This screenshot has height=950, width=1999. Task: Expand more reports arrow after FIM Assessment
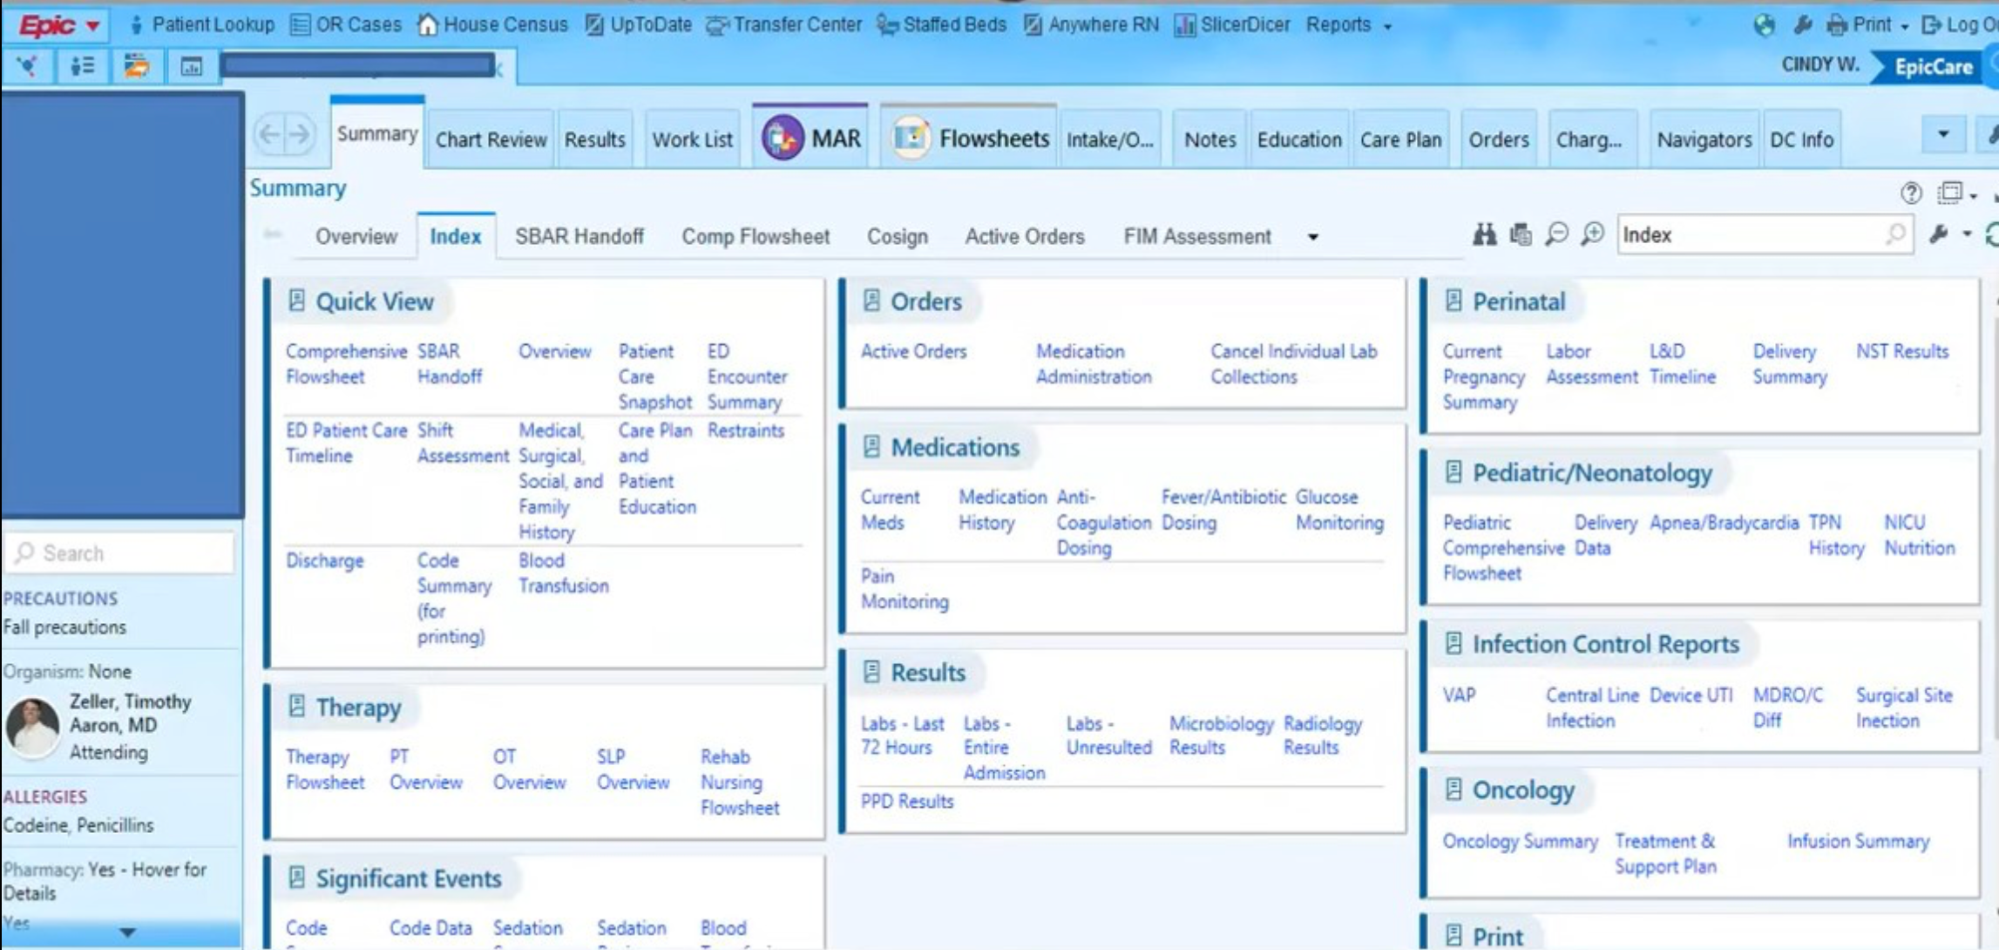(1313, 237)
